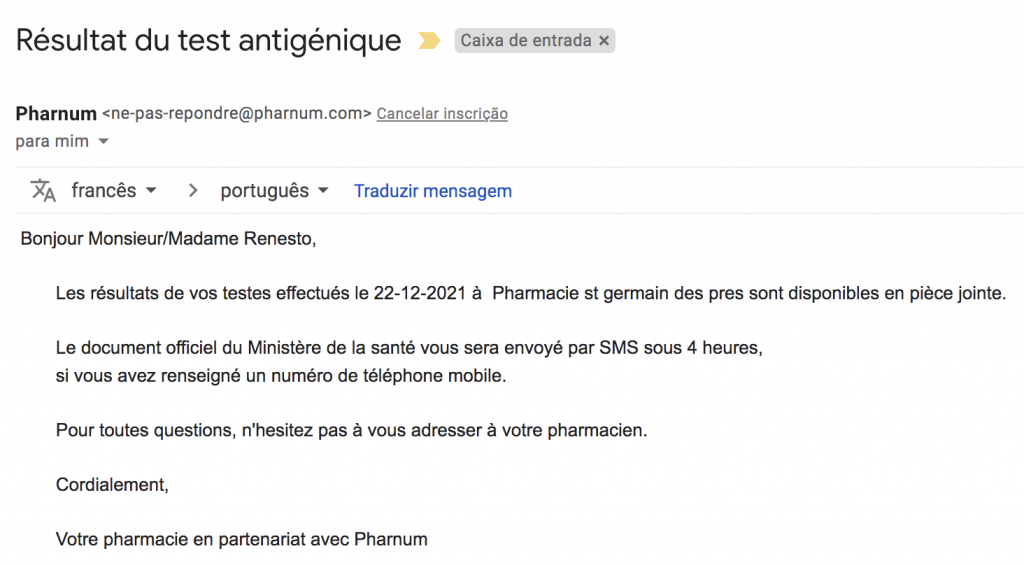The width and height of the screenshot is (1024, 565).
Task: Click the arrow between francês and português
Action: click(193, 190)
